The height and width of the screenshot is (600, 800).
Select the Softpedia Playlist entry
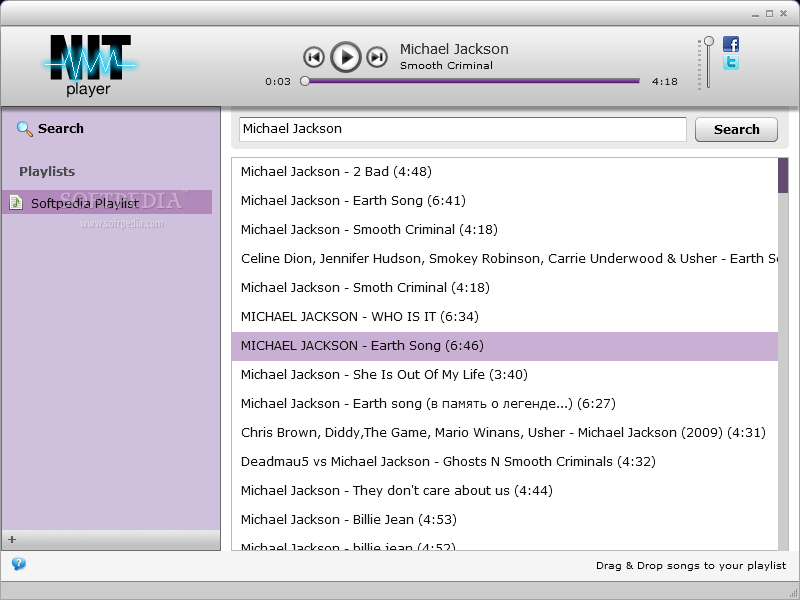coord(107,202)
